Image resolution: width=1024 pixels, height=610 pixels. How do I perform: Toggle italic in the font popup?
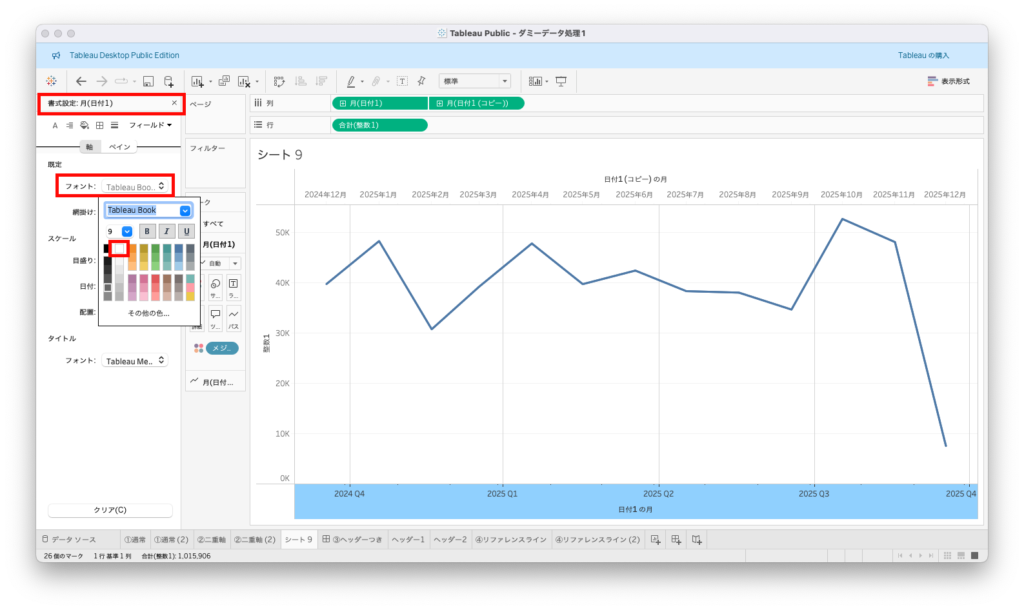[x=166, y=231]
